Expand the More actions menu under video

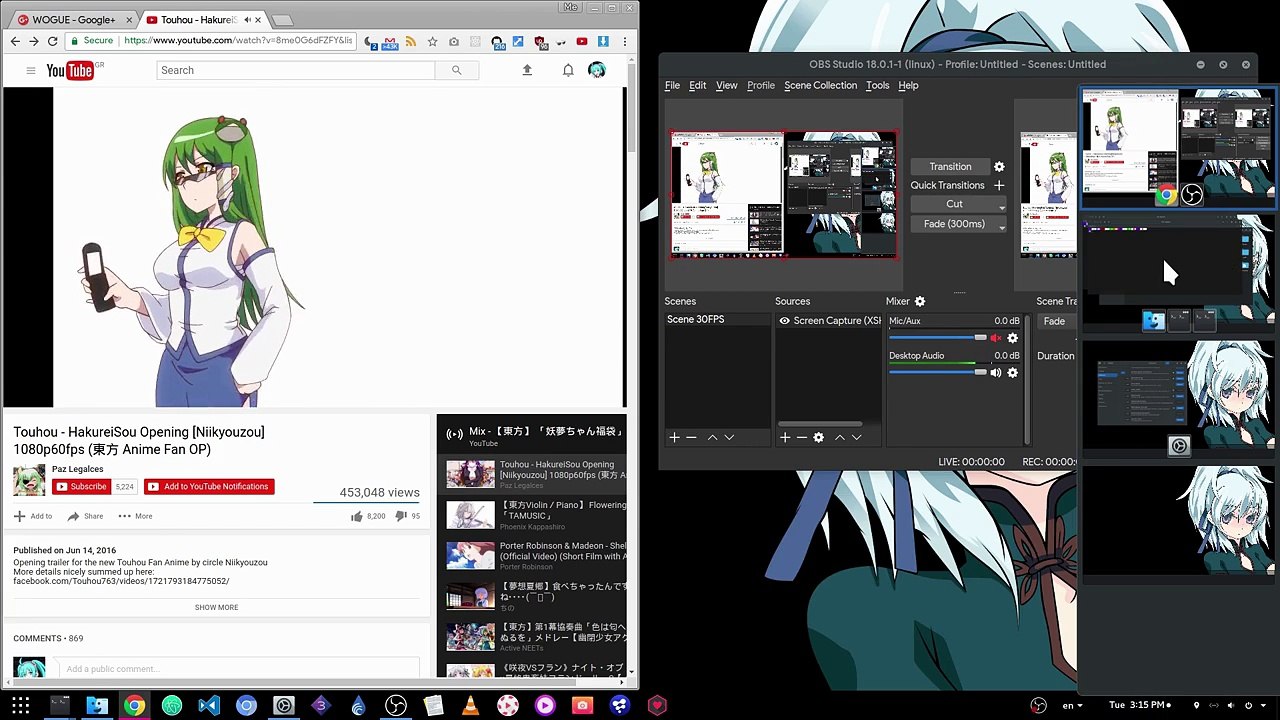tap(135, 516)
